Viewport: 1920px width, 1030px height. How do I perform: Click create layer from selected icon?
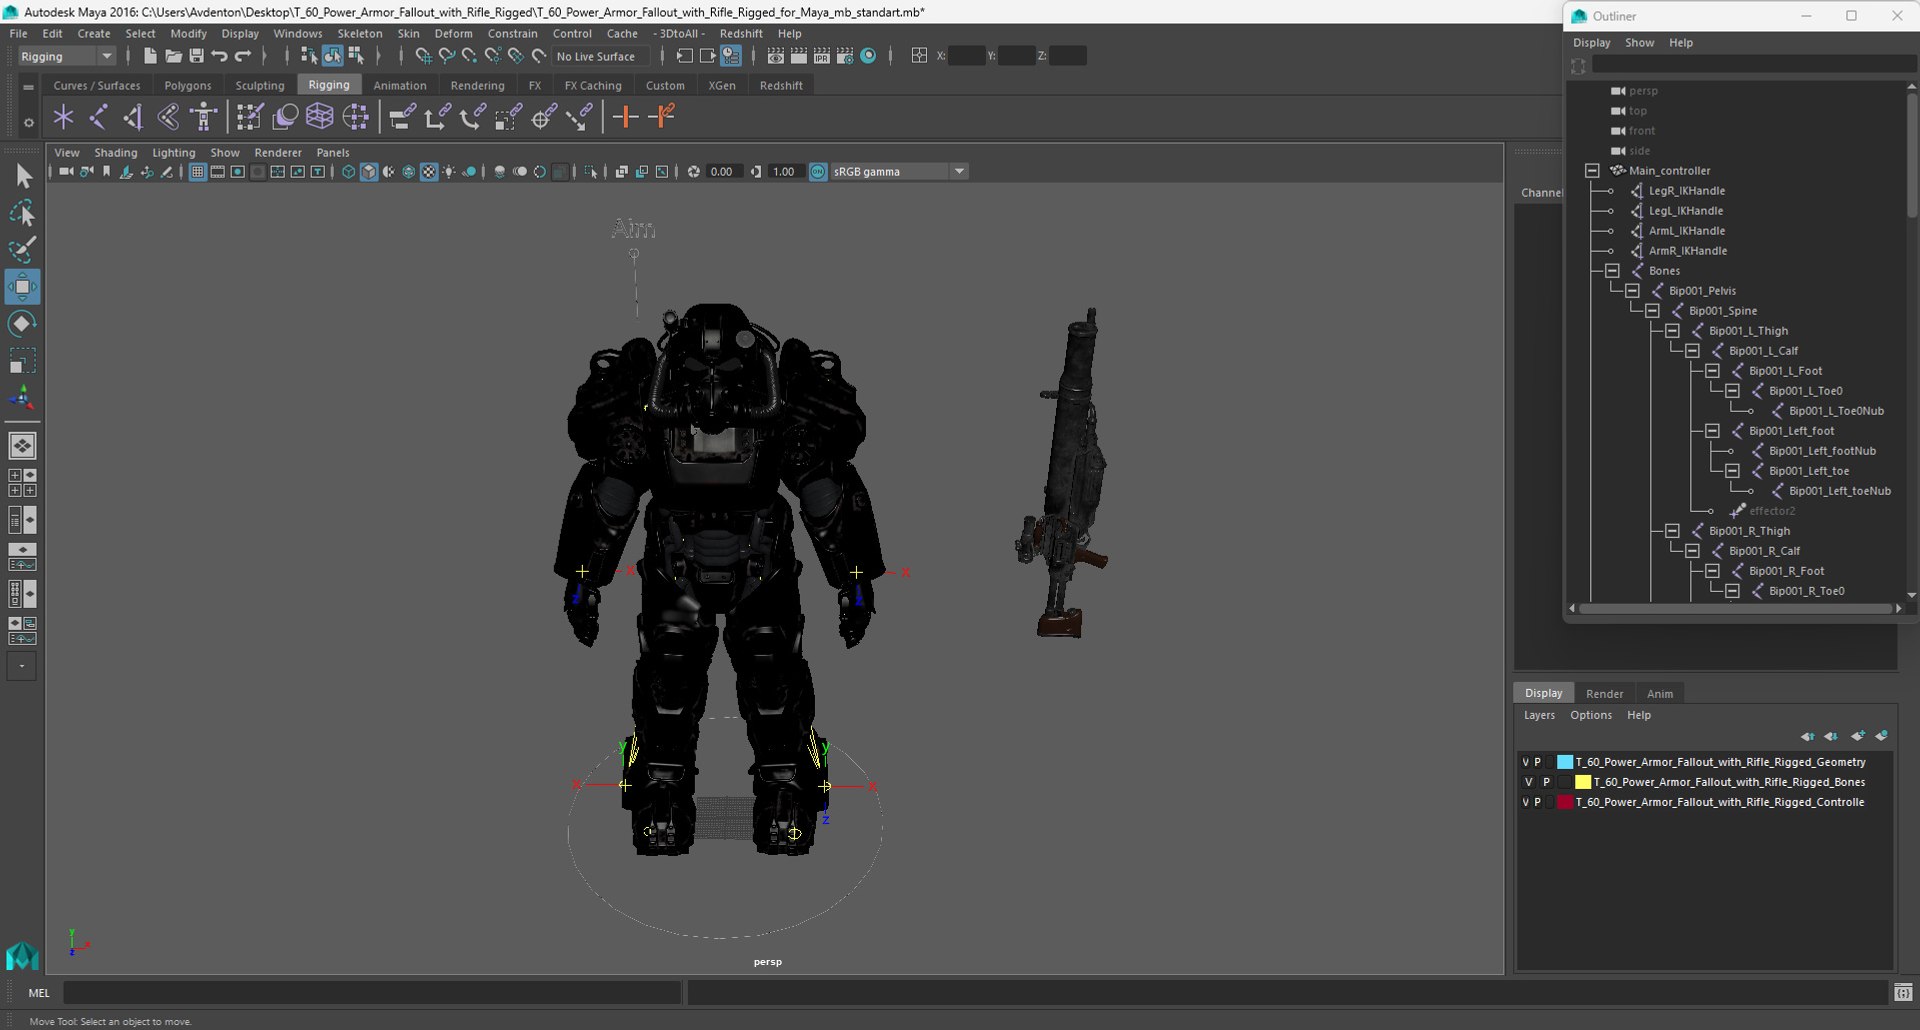coord(1882,736)
